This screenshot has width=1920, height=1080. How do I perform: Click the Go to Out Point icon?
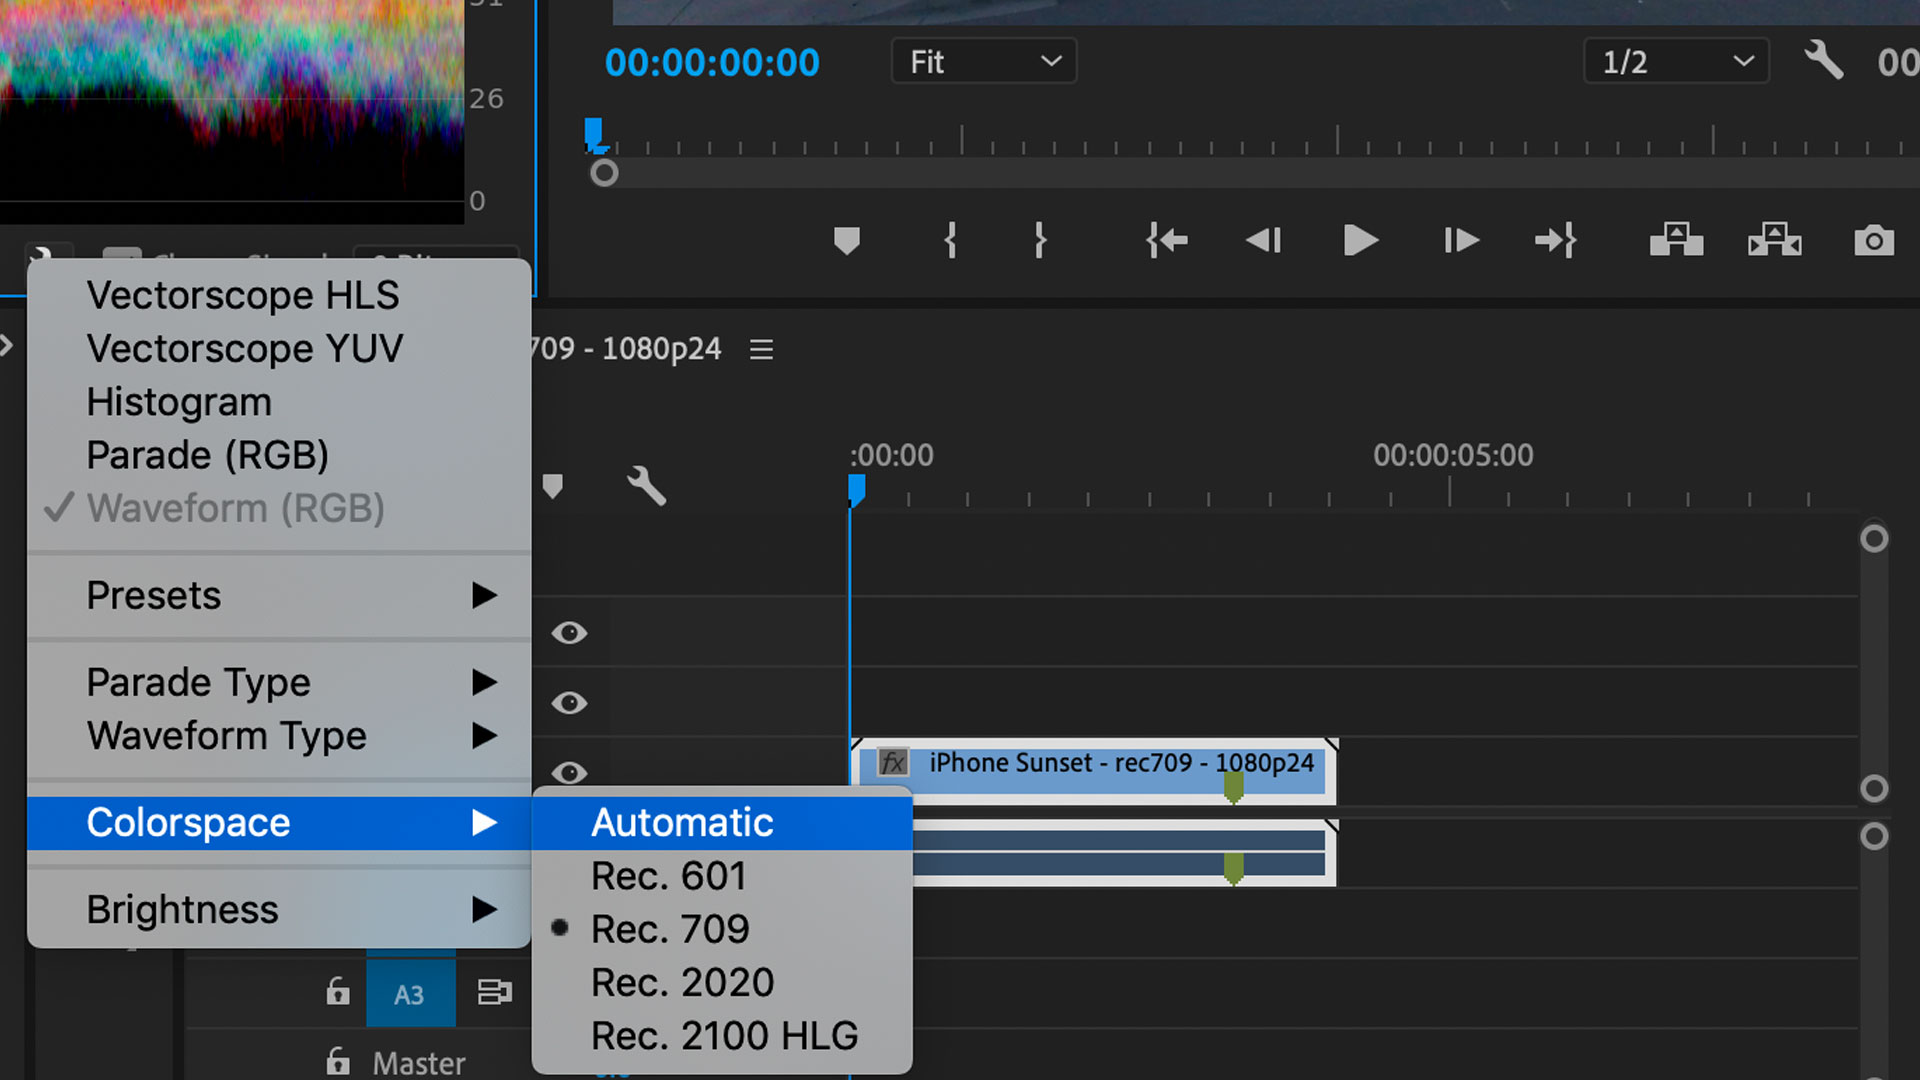pos(1556,241)
